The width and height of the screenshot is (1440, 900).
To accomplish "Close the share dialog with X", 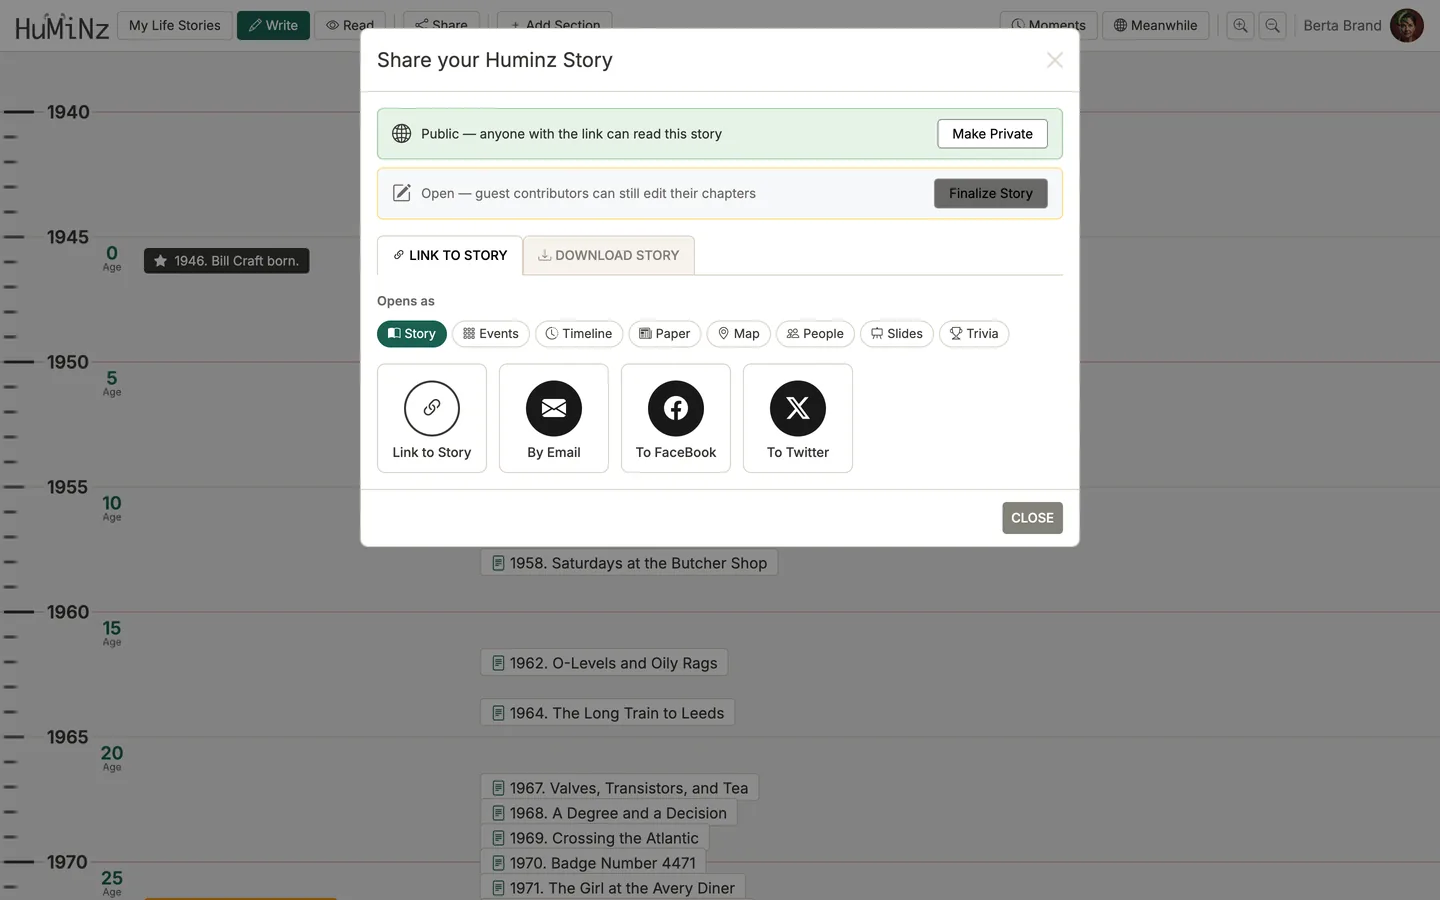I will pos(1054,60).
